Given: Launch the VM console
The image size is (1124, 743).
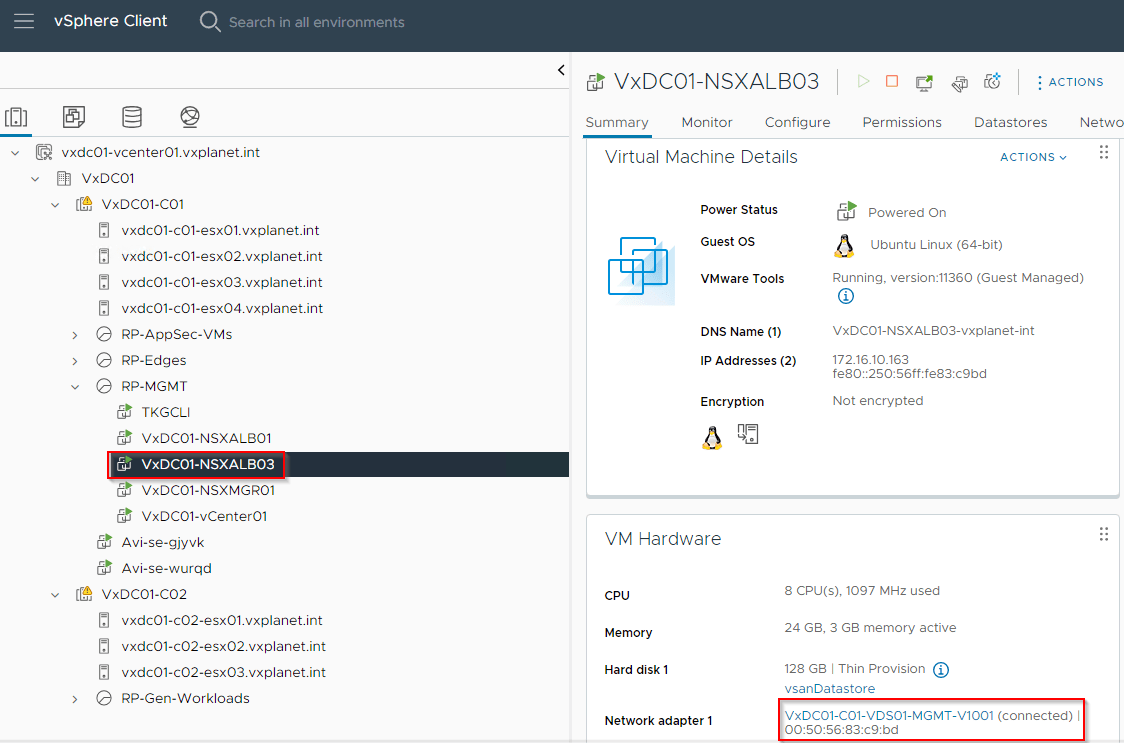Looking at the screenshot, I should pyautogui.click(x=924, y=82).
